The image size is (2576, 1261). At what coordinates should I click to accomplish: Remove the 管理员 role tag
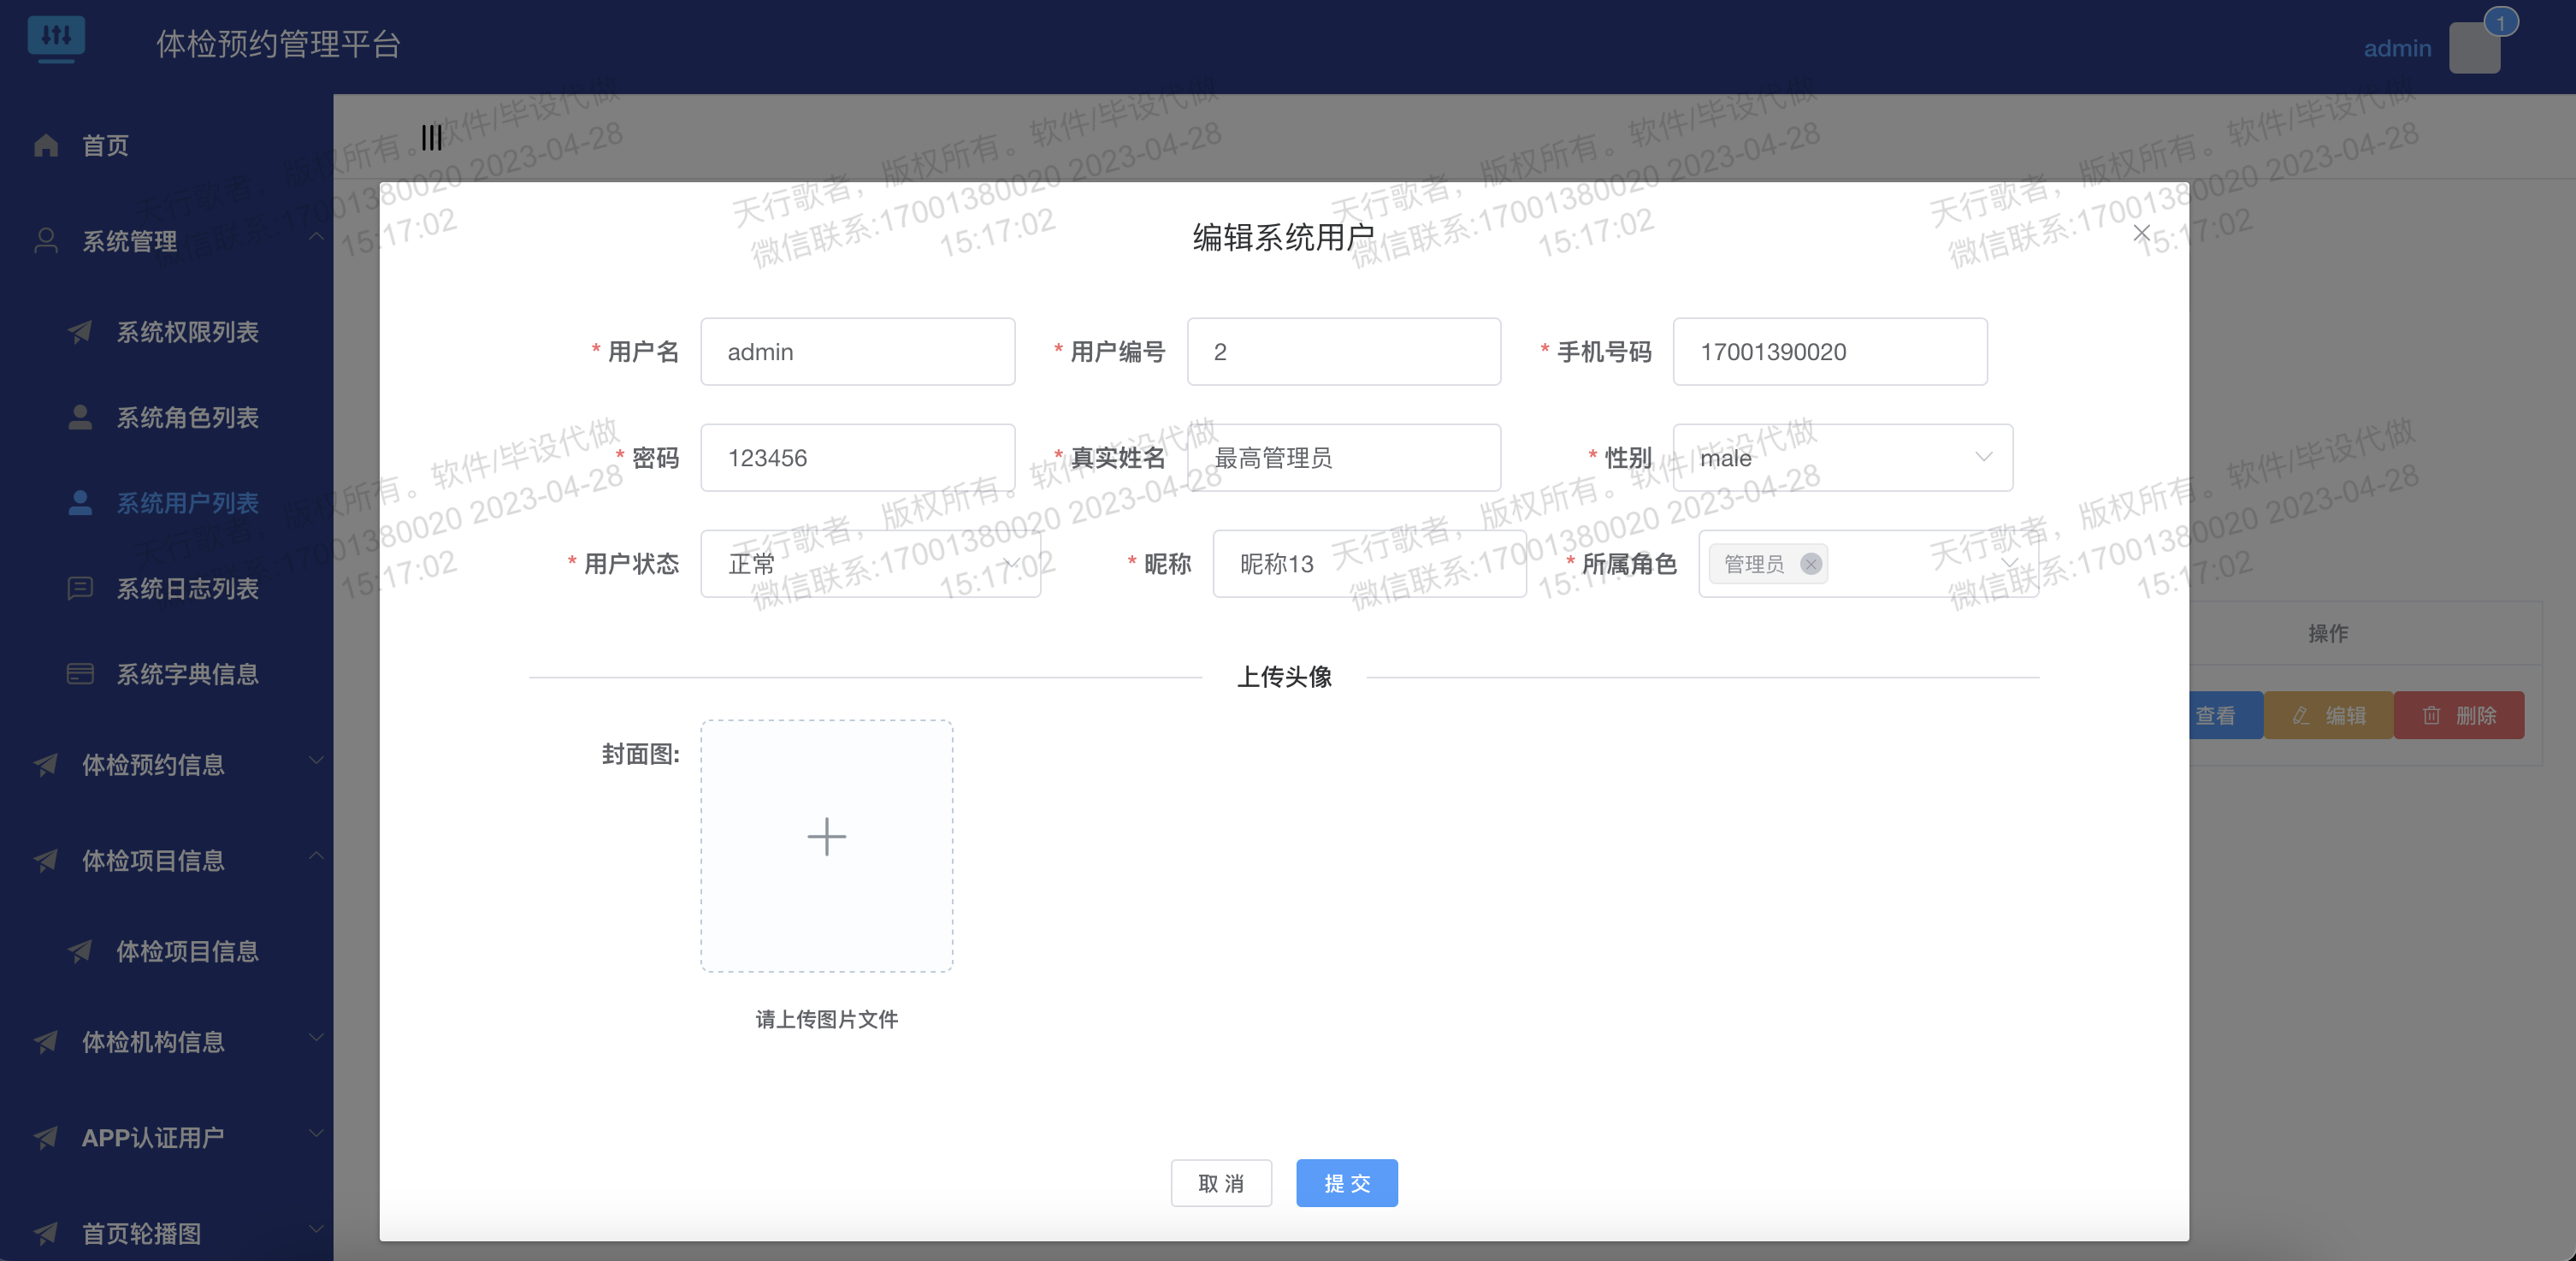coord(1810,564)
